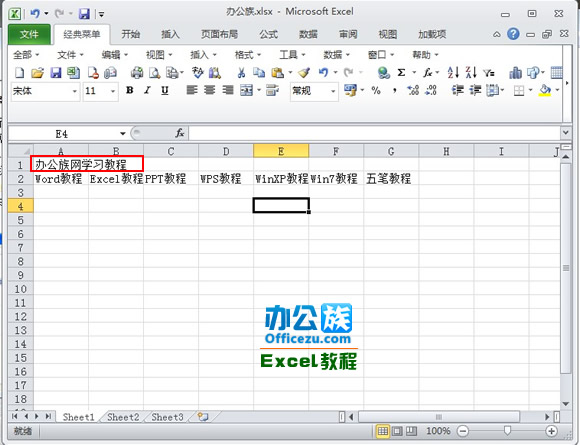
Task: Open the 公式 ribbon tab
Action: pyautogui.click(x=269, y=34)
